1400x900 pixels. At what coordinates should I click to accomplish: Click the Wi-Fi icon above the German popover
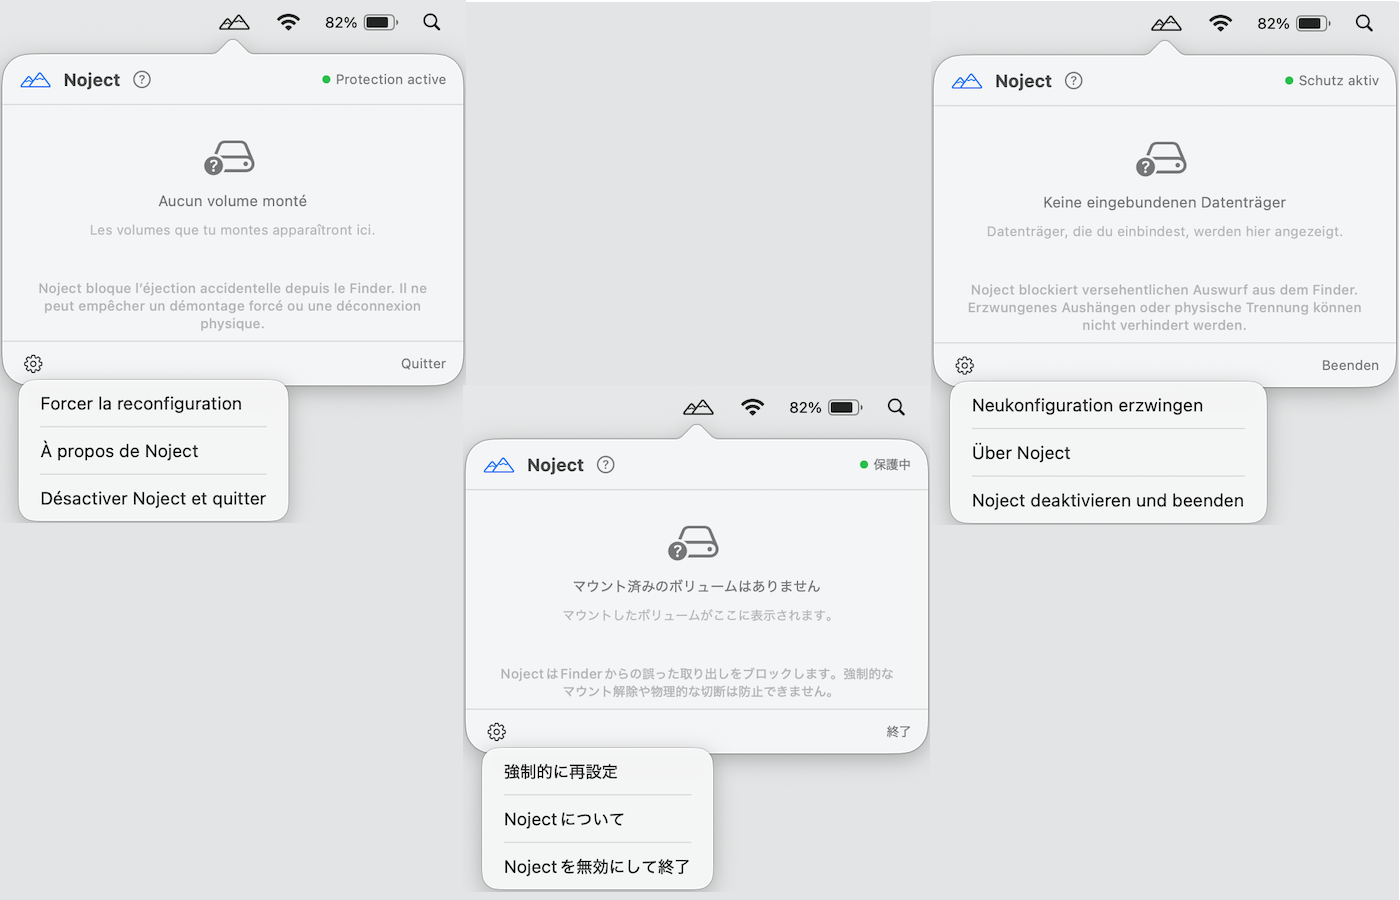[x=1221, y=23]
